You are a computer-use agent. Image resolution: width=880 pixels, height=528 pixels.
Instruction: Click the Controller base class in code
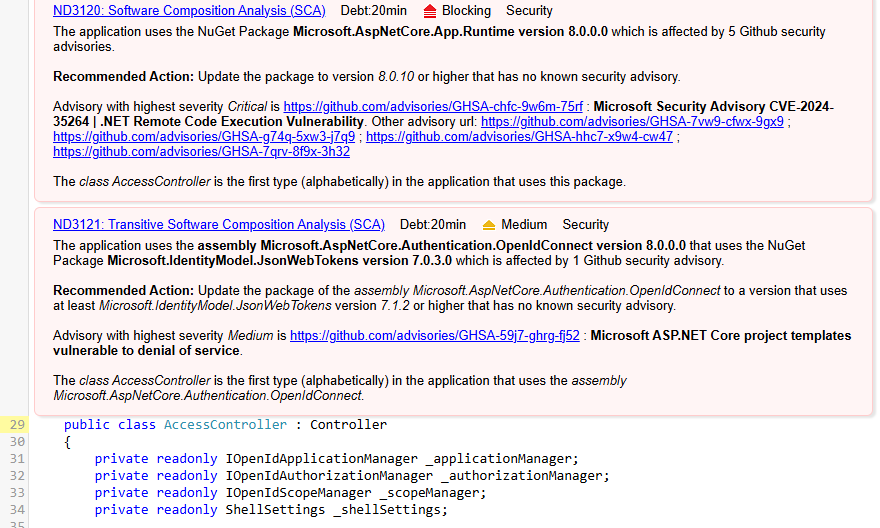point(348,425)
